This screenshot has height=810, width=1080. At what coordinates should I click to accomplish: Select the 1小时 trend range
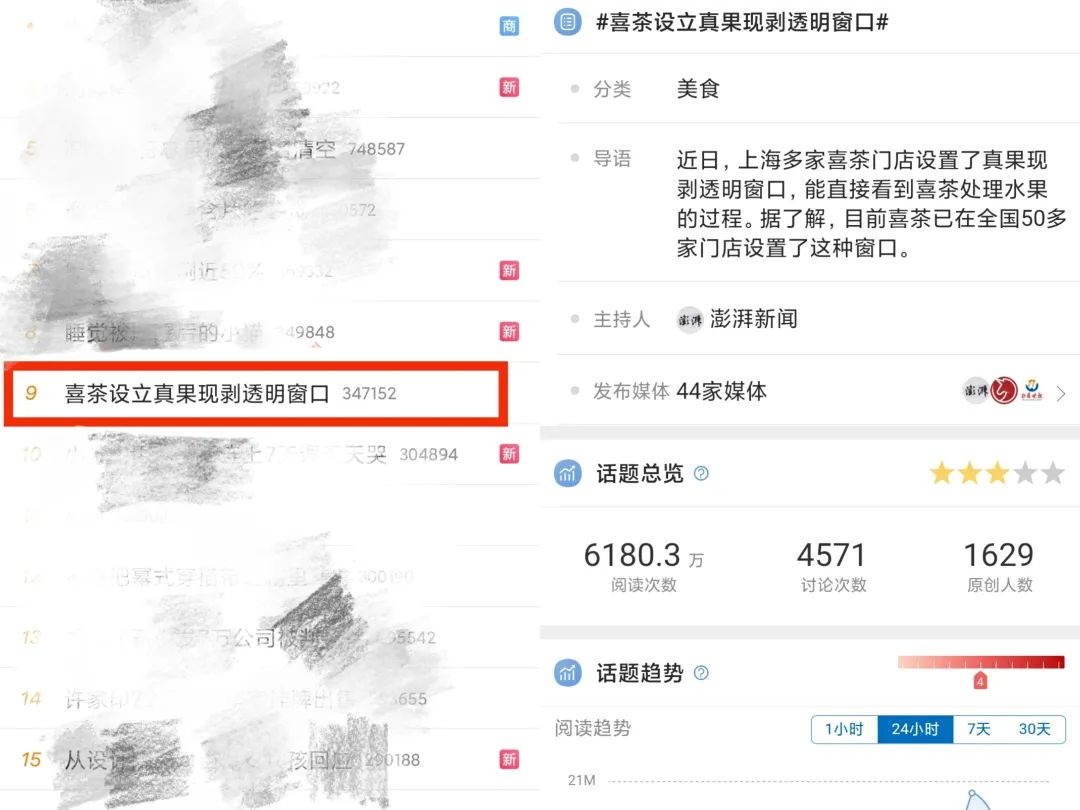coord(844,729)
